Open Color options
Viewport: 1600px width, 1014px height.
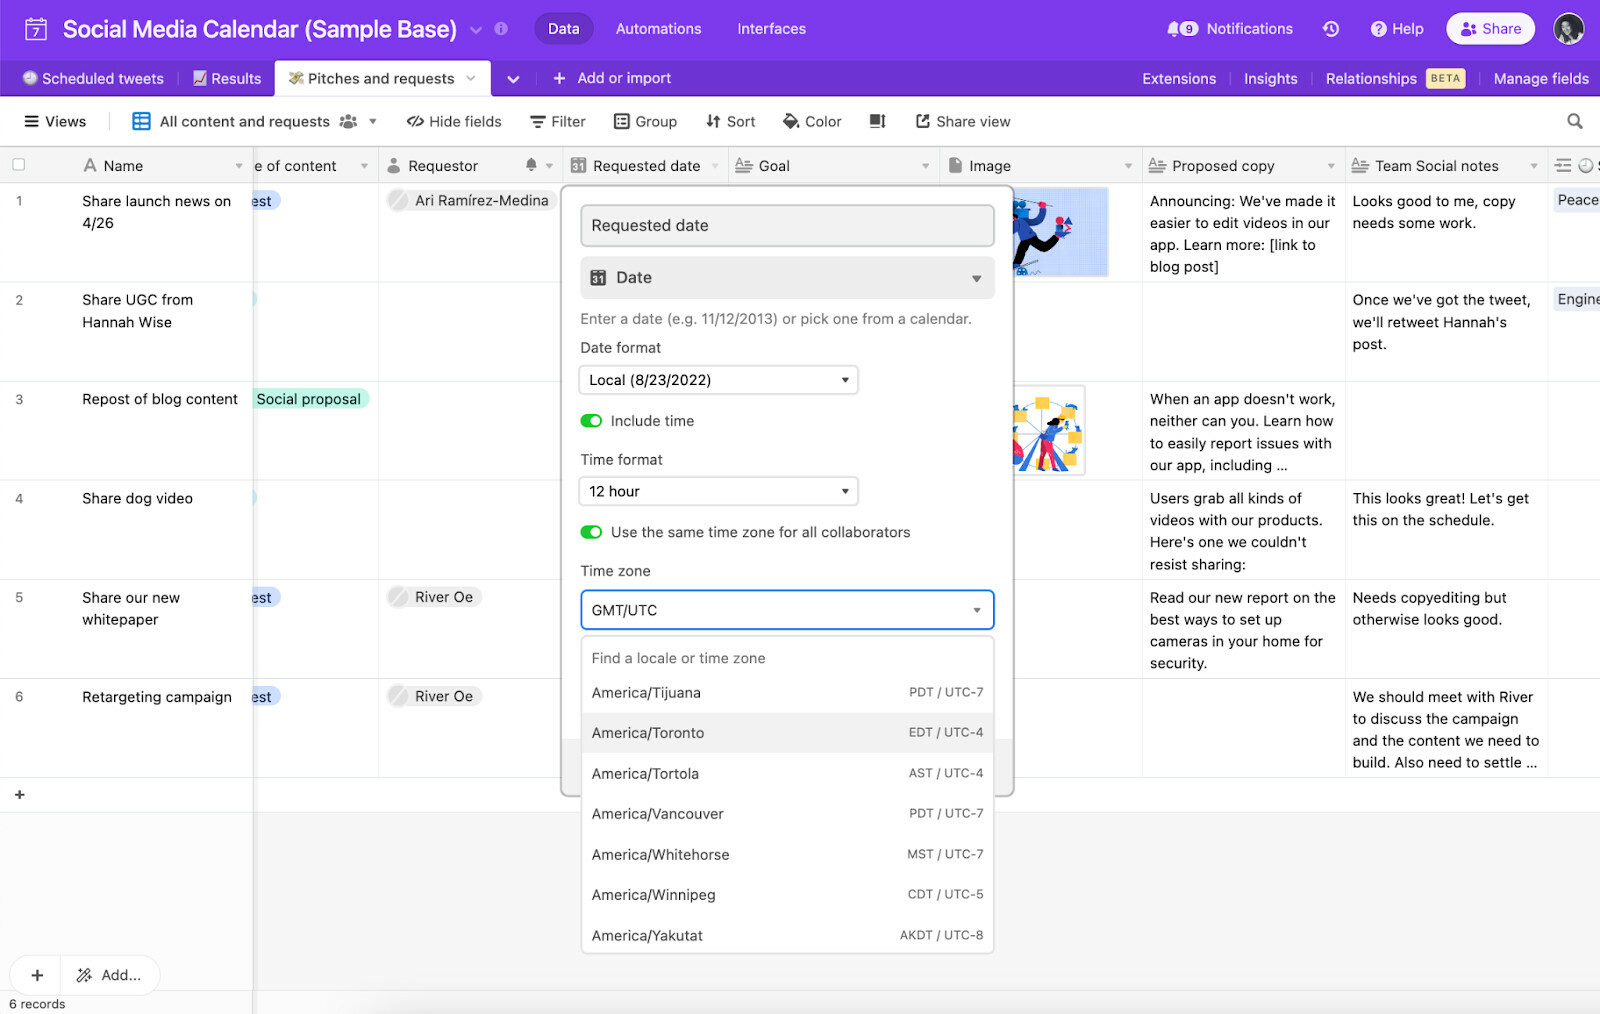point(812,121)
